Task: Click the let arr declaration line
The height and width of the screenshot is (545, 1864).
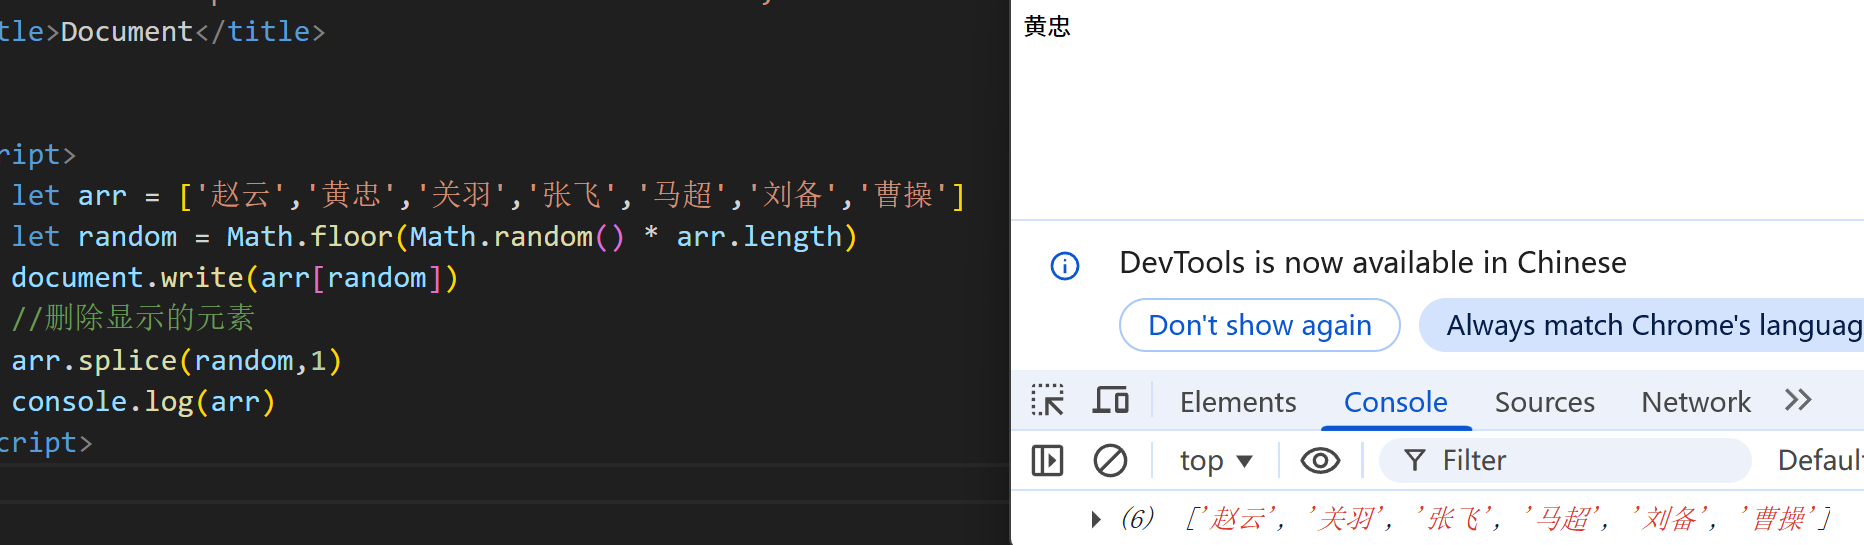Action: click(x=488, y=195)
